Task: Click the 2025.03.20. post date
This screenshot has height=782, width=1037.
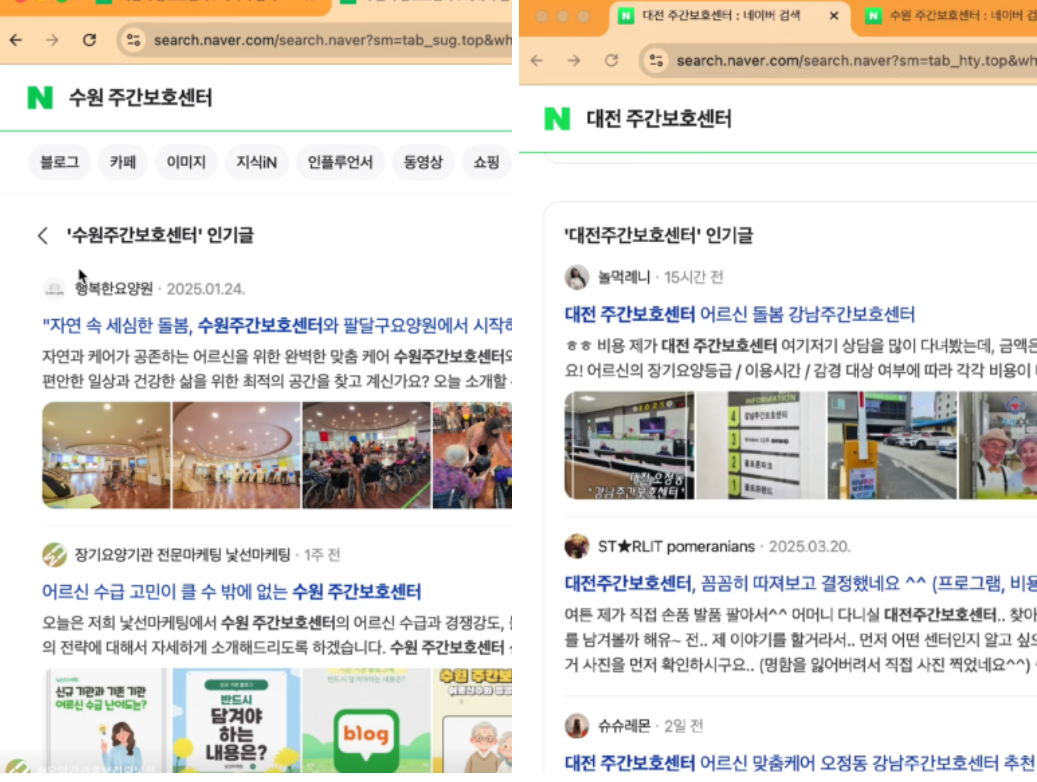Action: 809,546
